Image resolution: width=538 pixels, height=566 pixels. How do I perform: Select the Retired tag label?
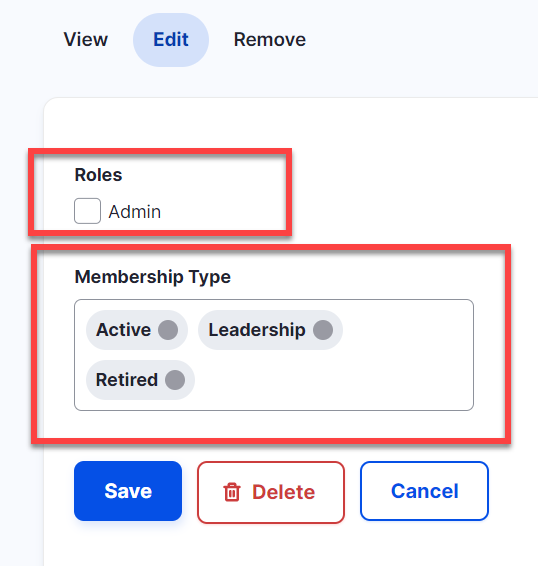[x=127, y=380]
